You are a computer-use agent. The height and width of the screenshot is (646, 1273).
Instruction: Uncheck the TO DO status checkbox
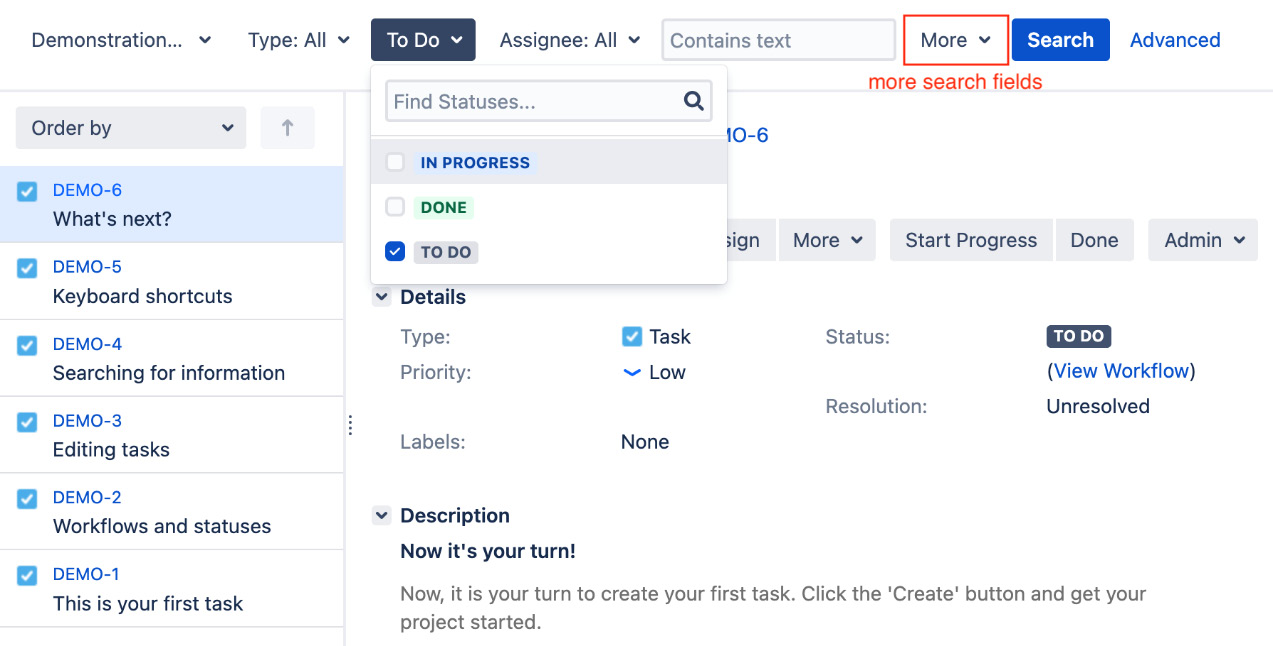395,251
